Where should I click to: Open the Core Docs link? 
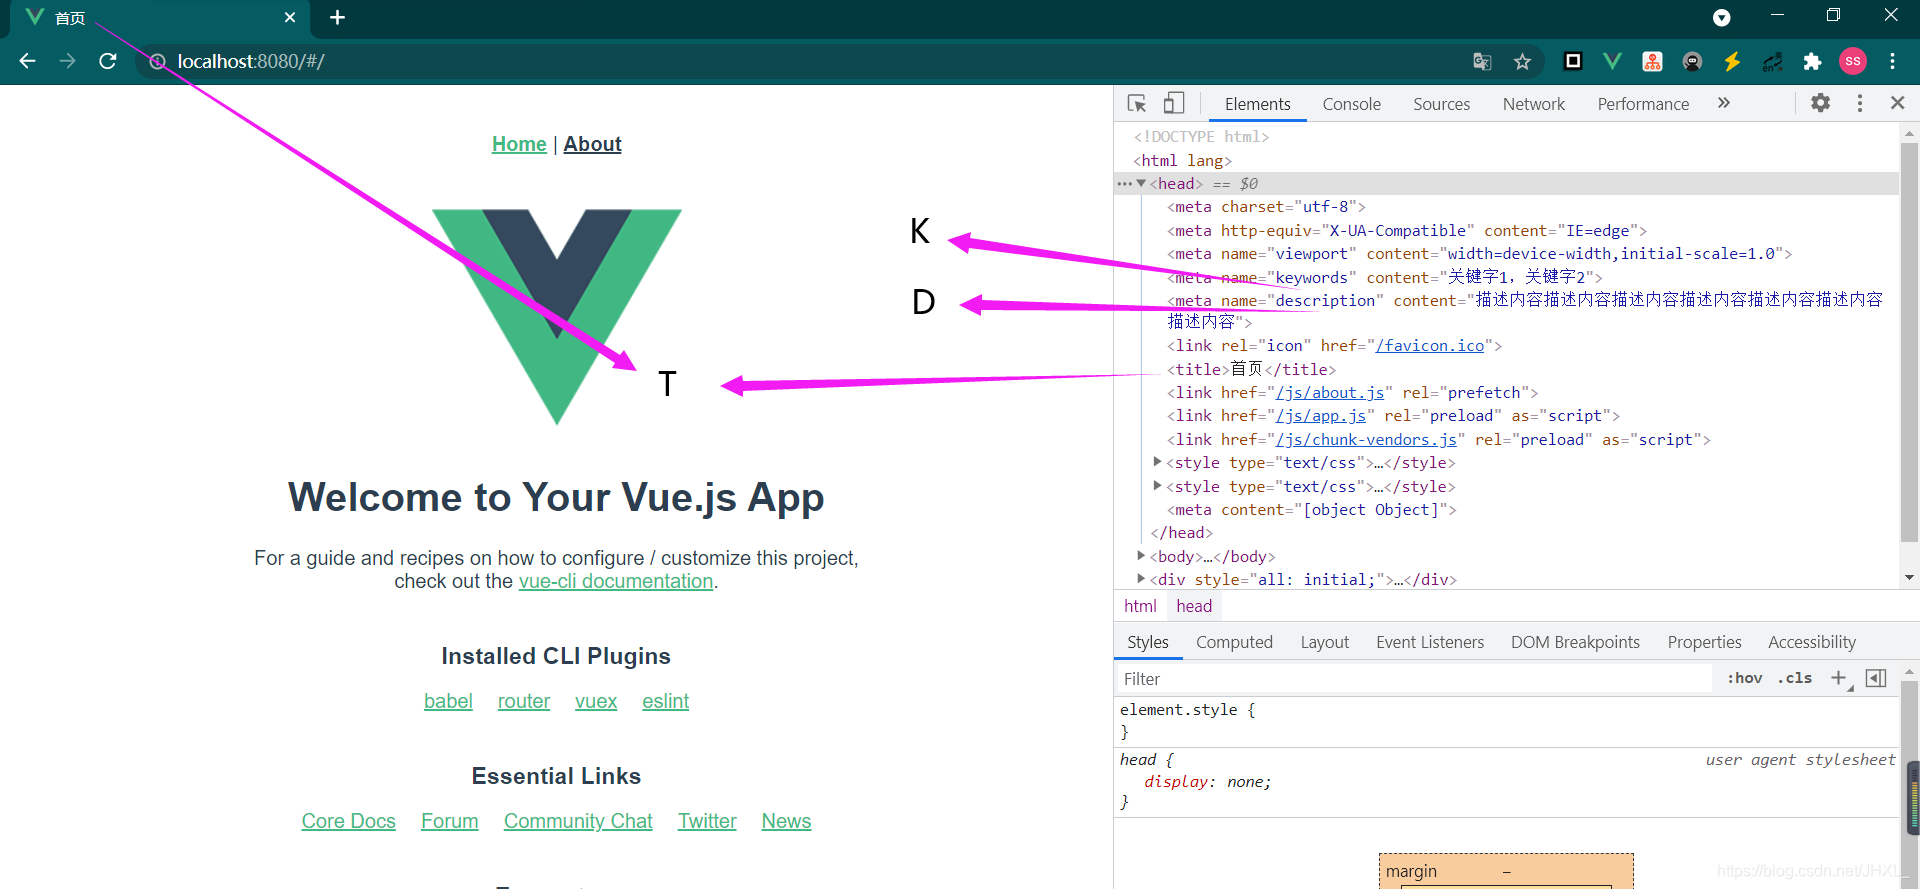(x=349, y=821)
